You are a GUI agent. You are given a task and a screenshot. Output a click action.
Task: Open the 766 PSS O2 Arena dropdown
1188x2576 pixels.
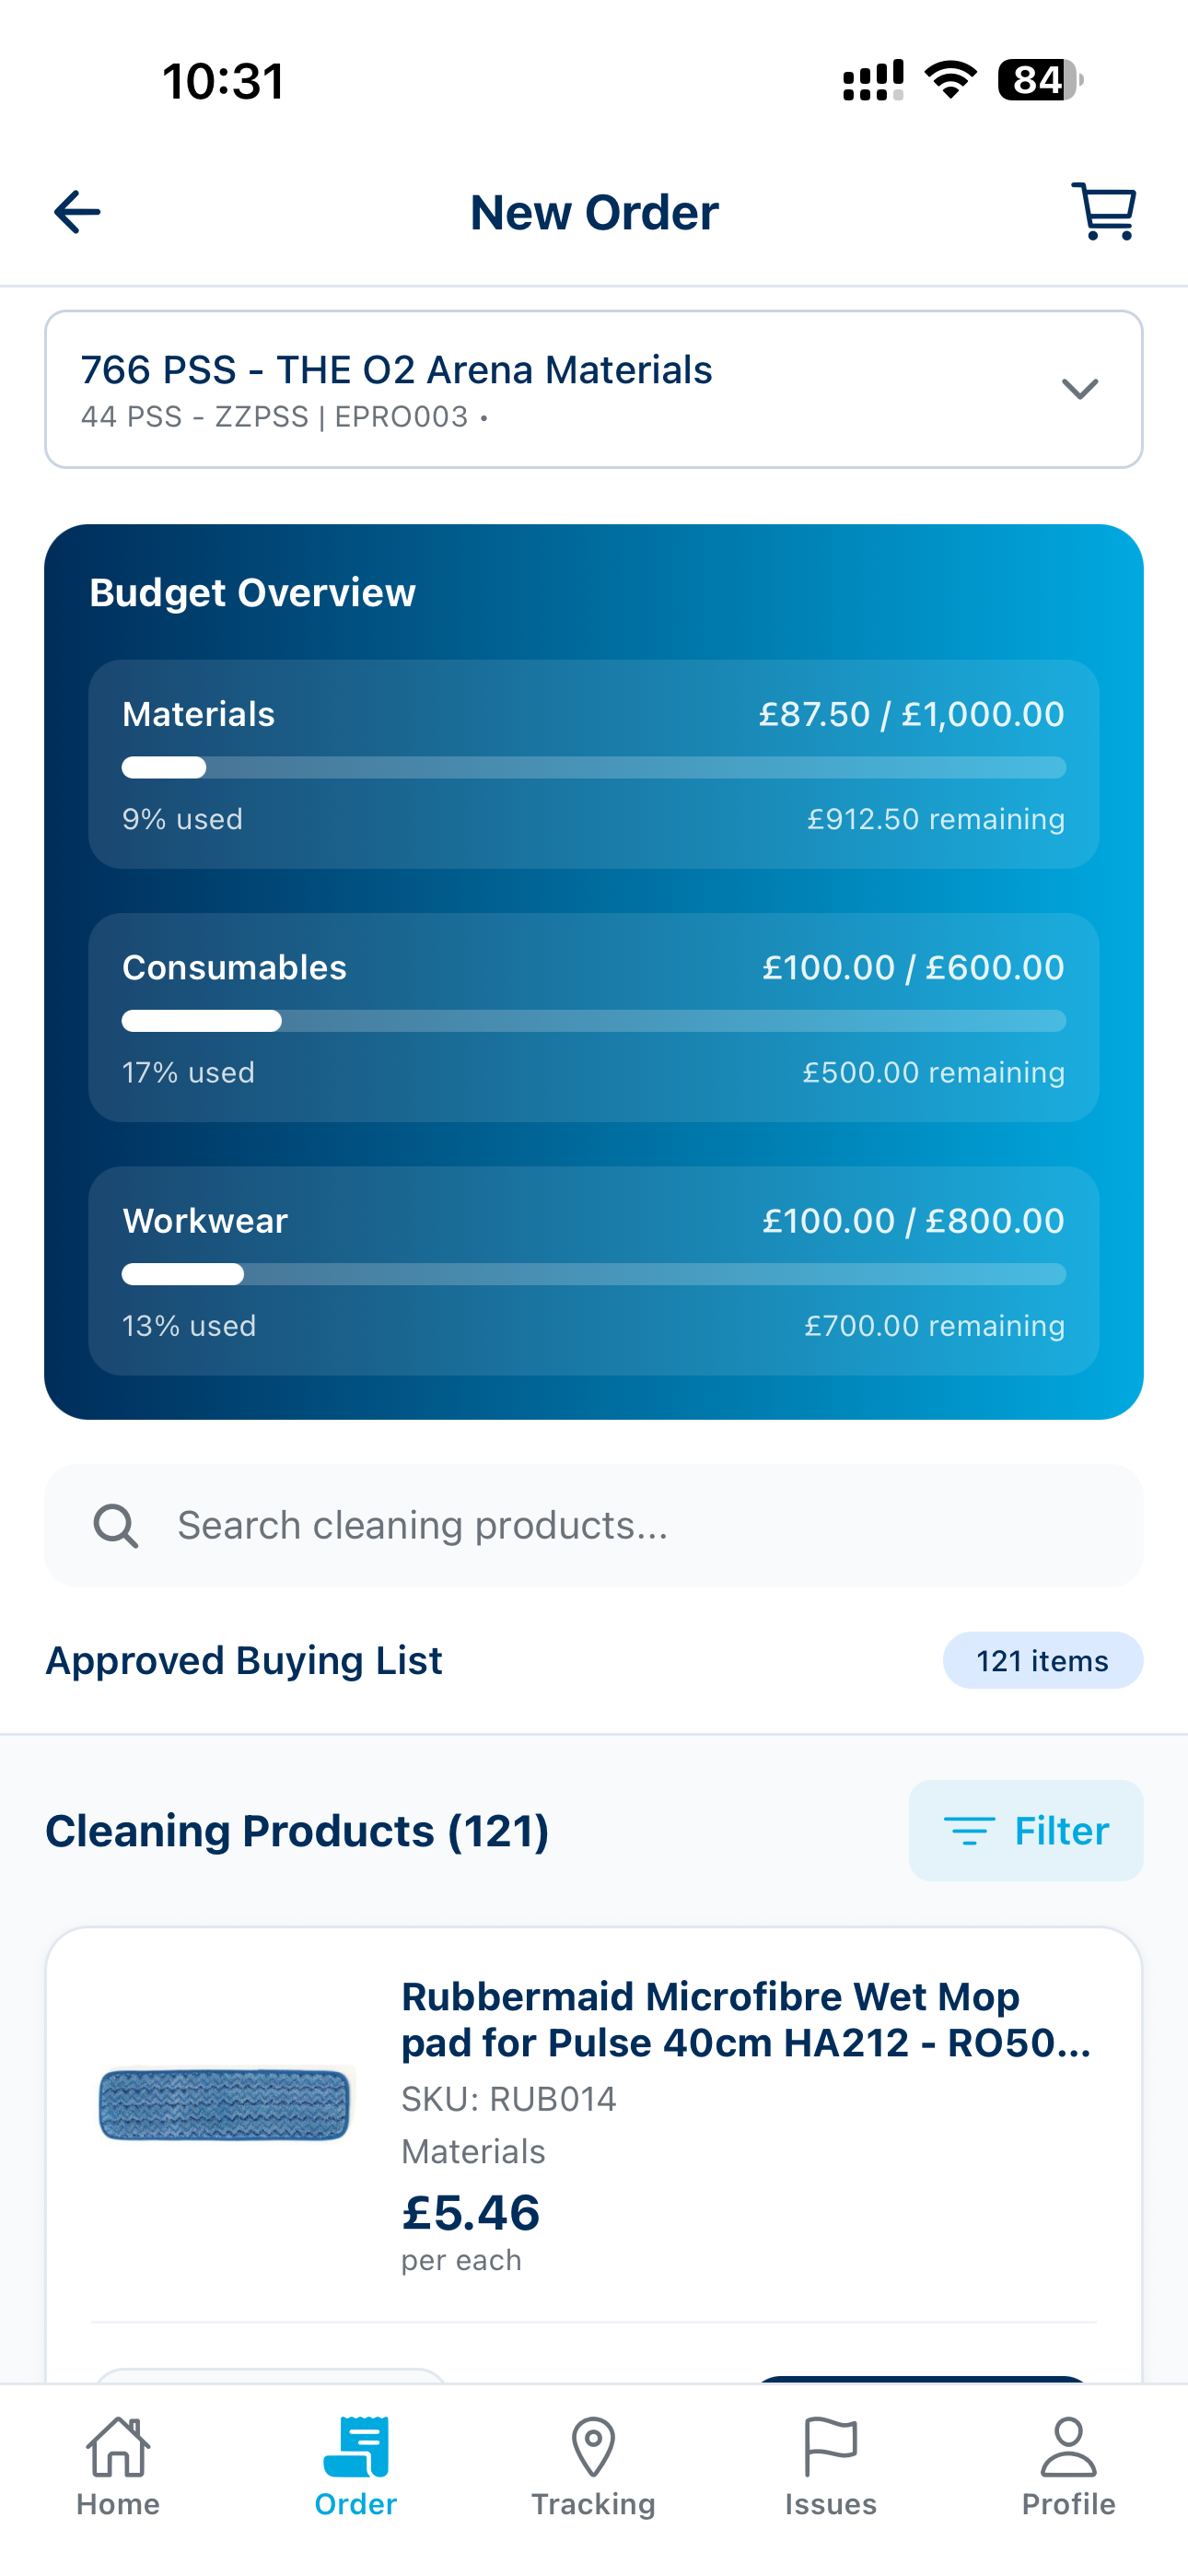pyautogui.click(x=594, y=389)
